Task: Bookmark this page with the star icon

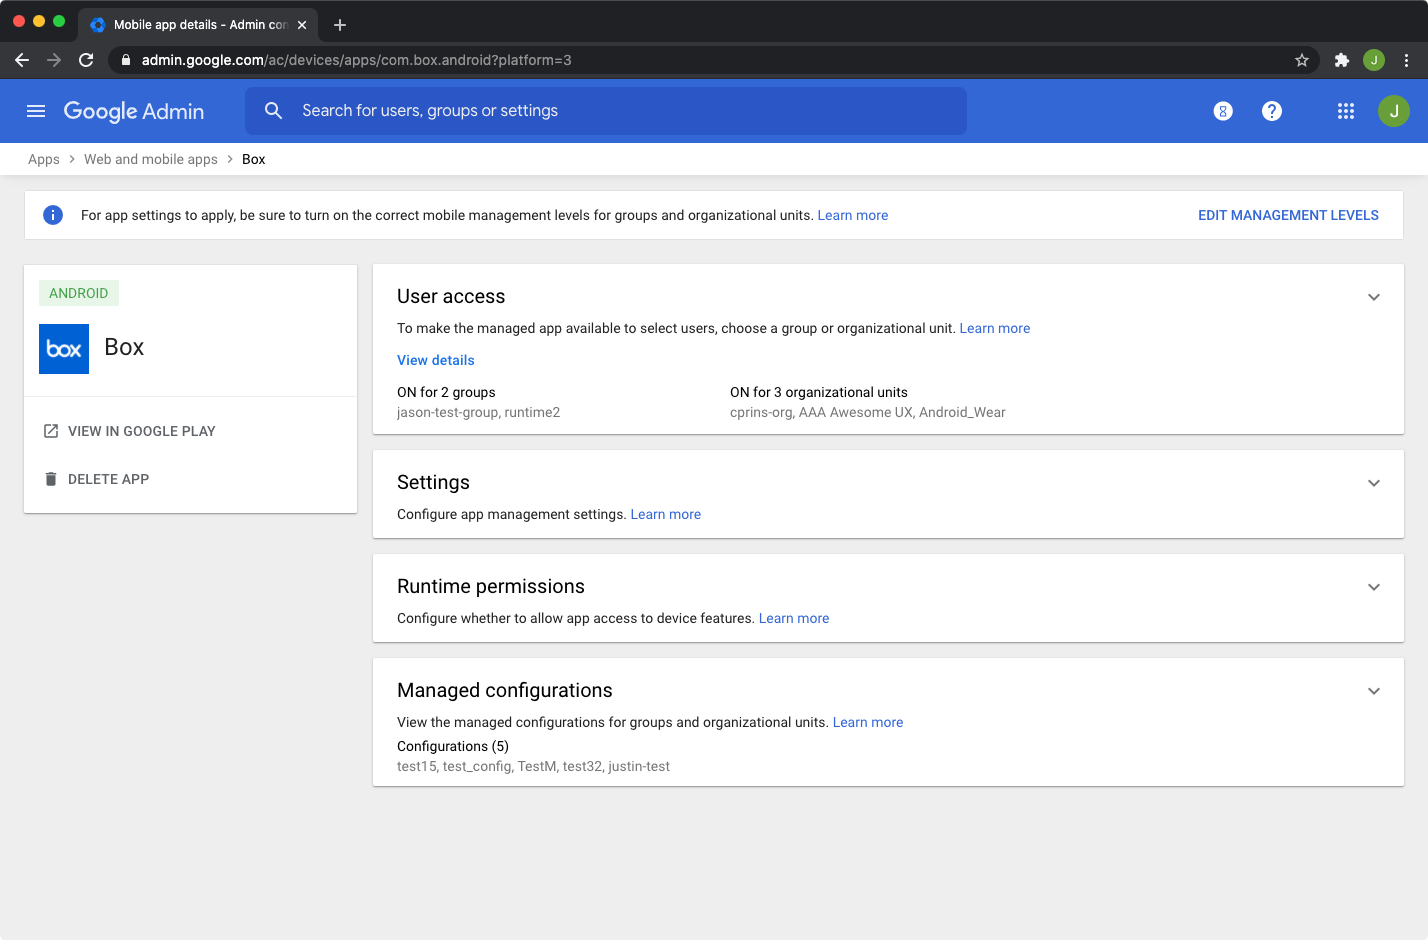Action: pos(1302,60)
